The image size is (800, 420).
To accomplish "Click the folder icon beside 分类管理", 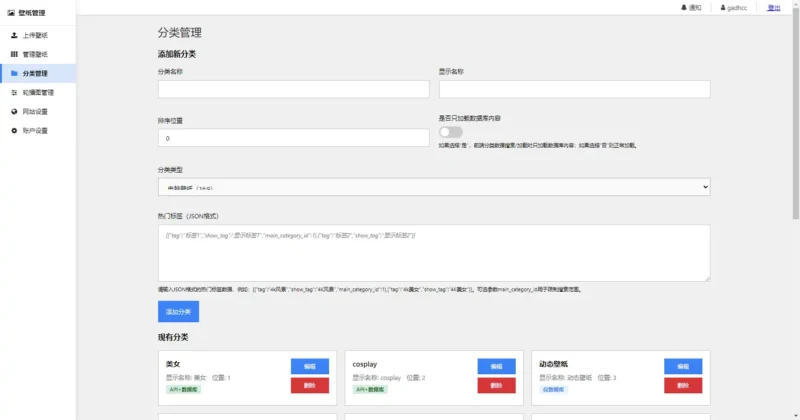I will click(13, 73).
